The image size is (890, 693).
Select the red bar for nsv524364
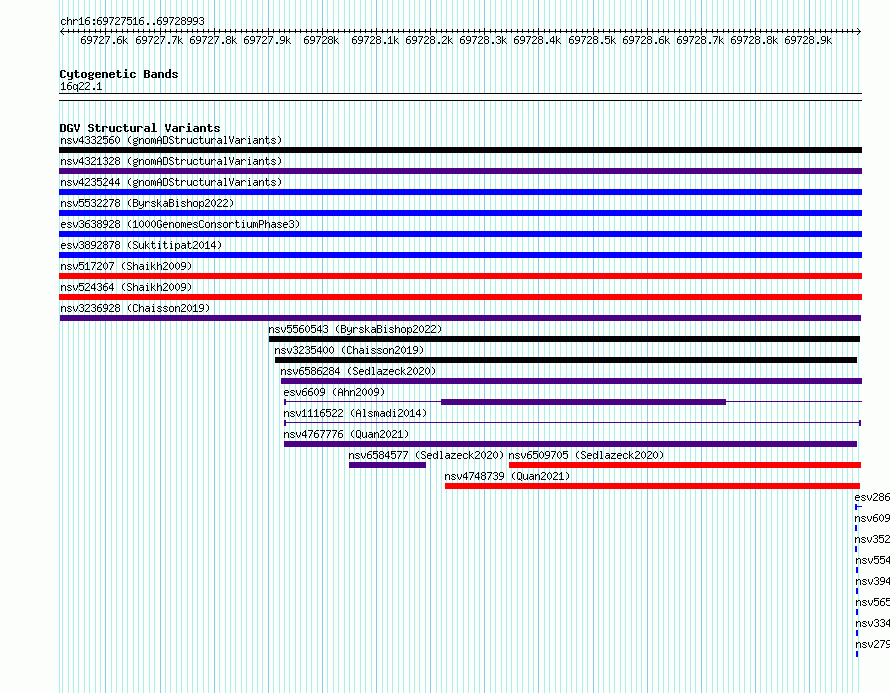(460, 297)
